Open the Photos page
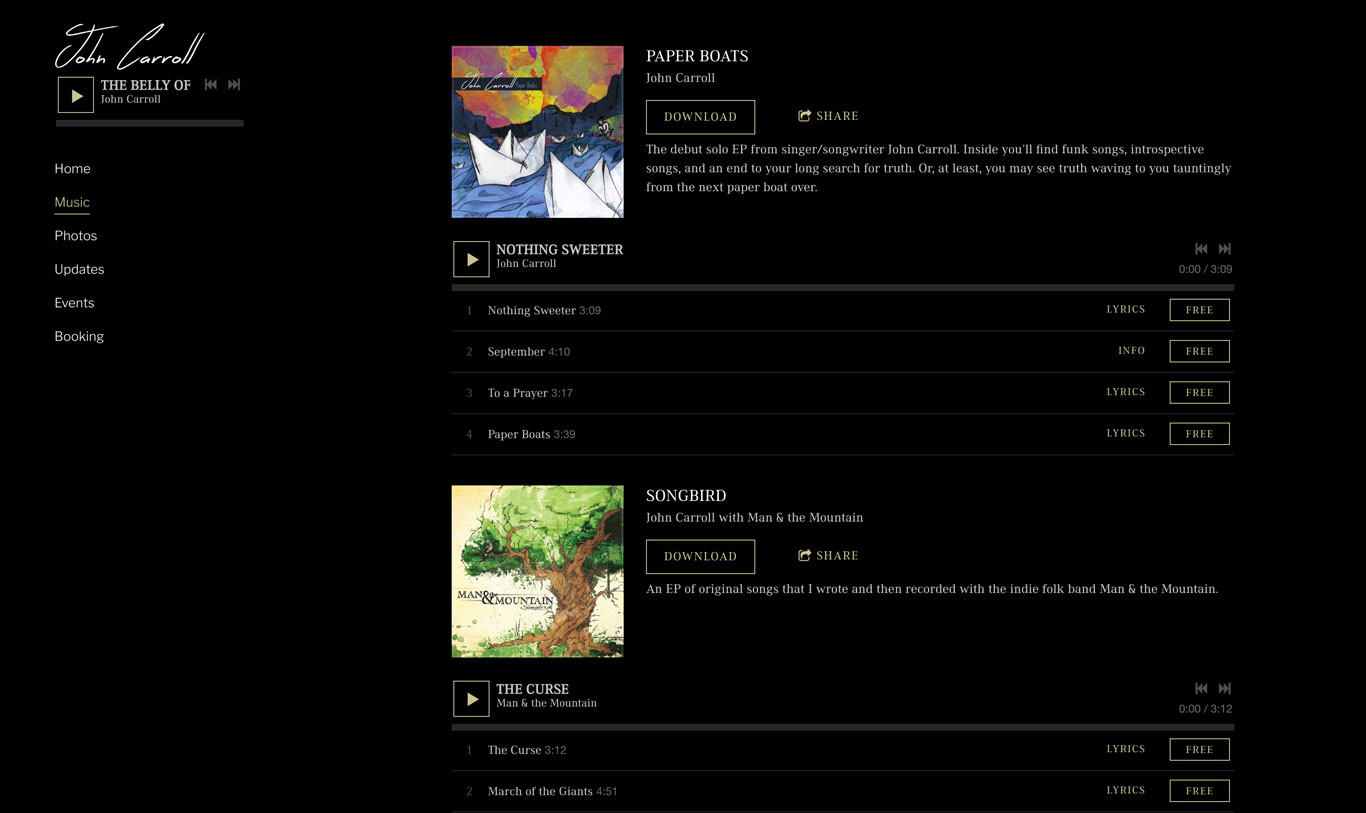 (x=76, y=236)
